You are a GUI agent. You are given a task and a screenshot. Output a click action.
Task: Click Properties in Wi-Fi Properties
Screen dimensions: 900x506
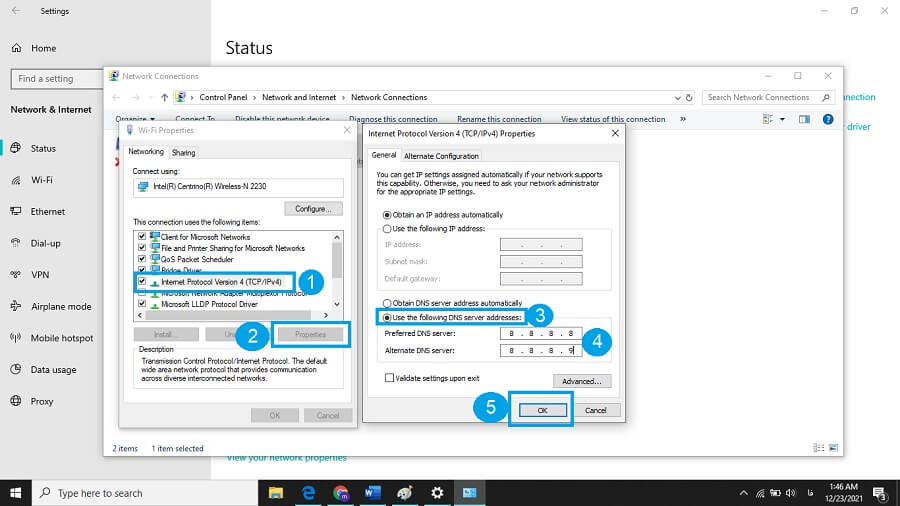tap(311, 334)
